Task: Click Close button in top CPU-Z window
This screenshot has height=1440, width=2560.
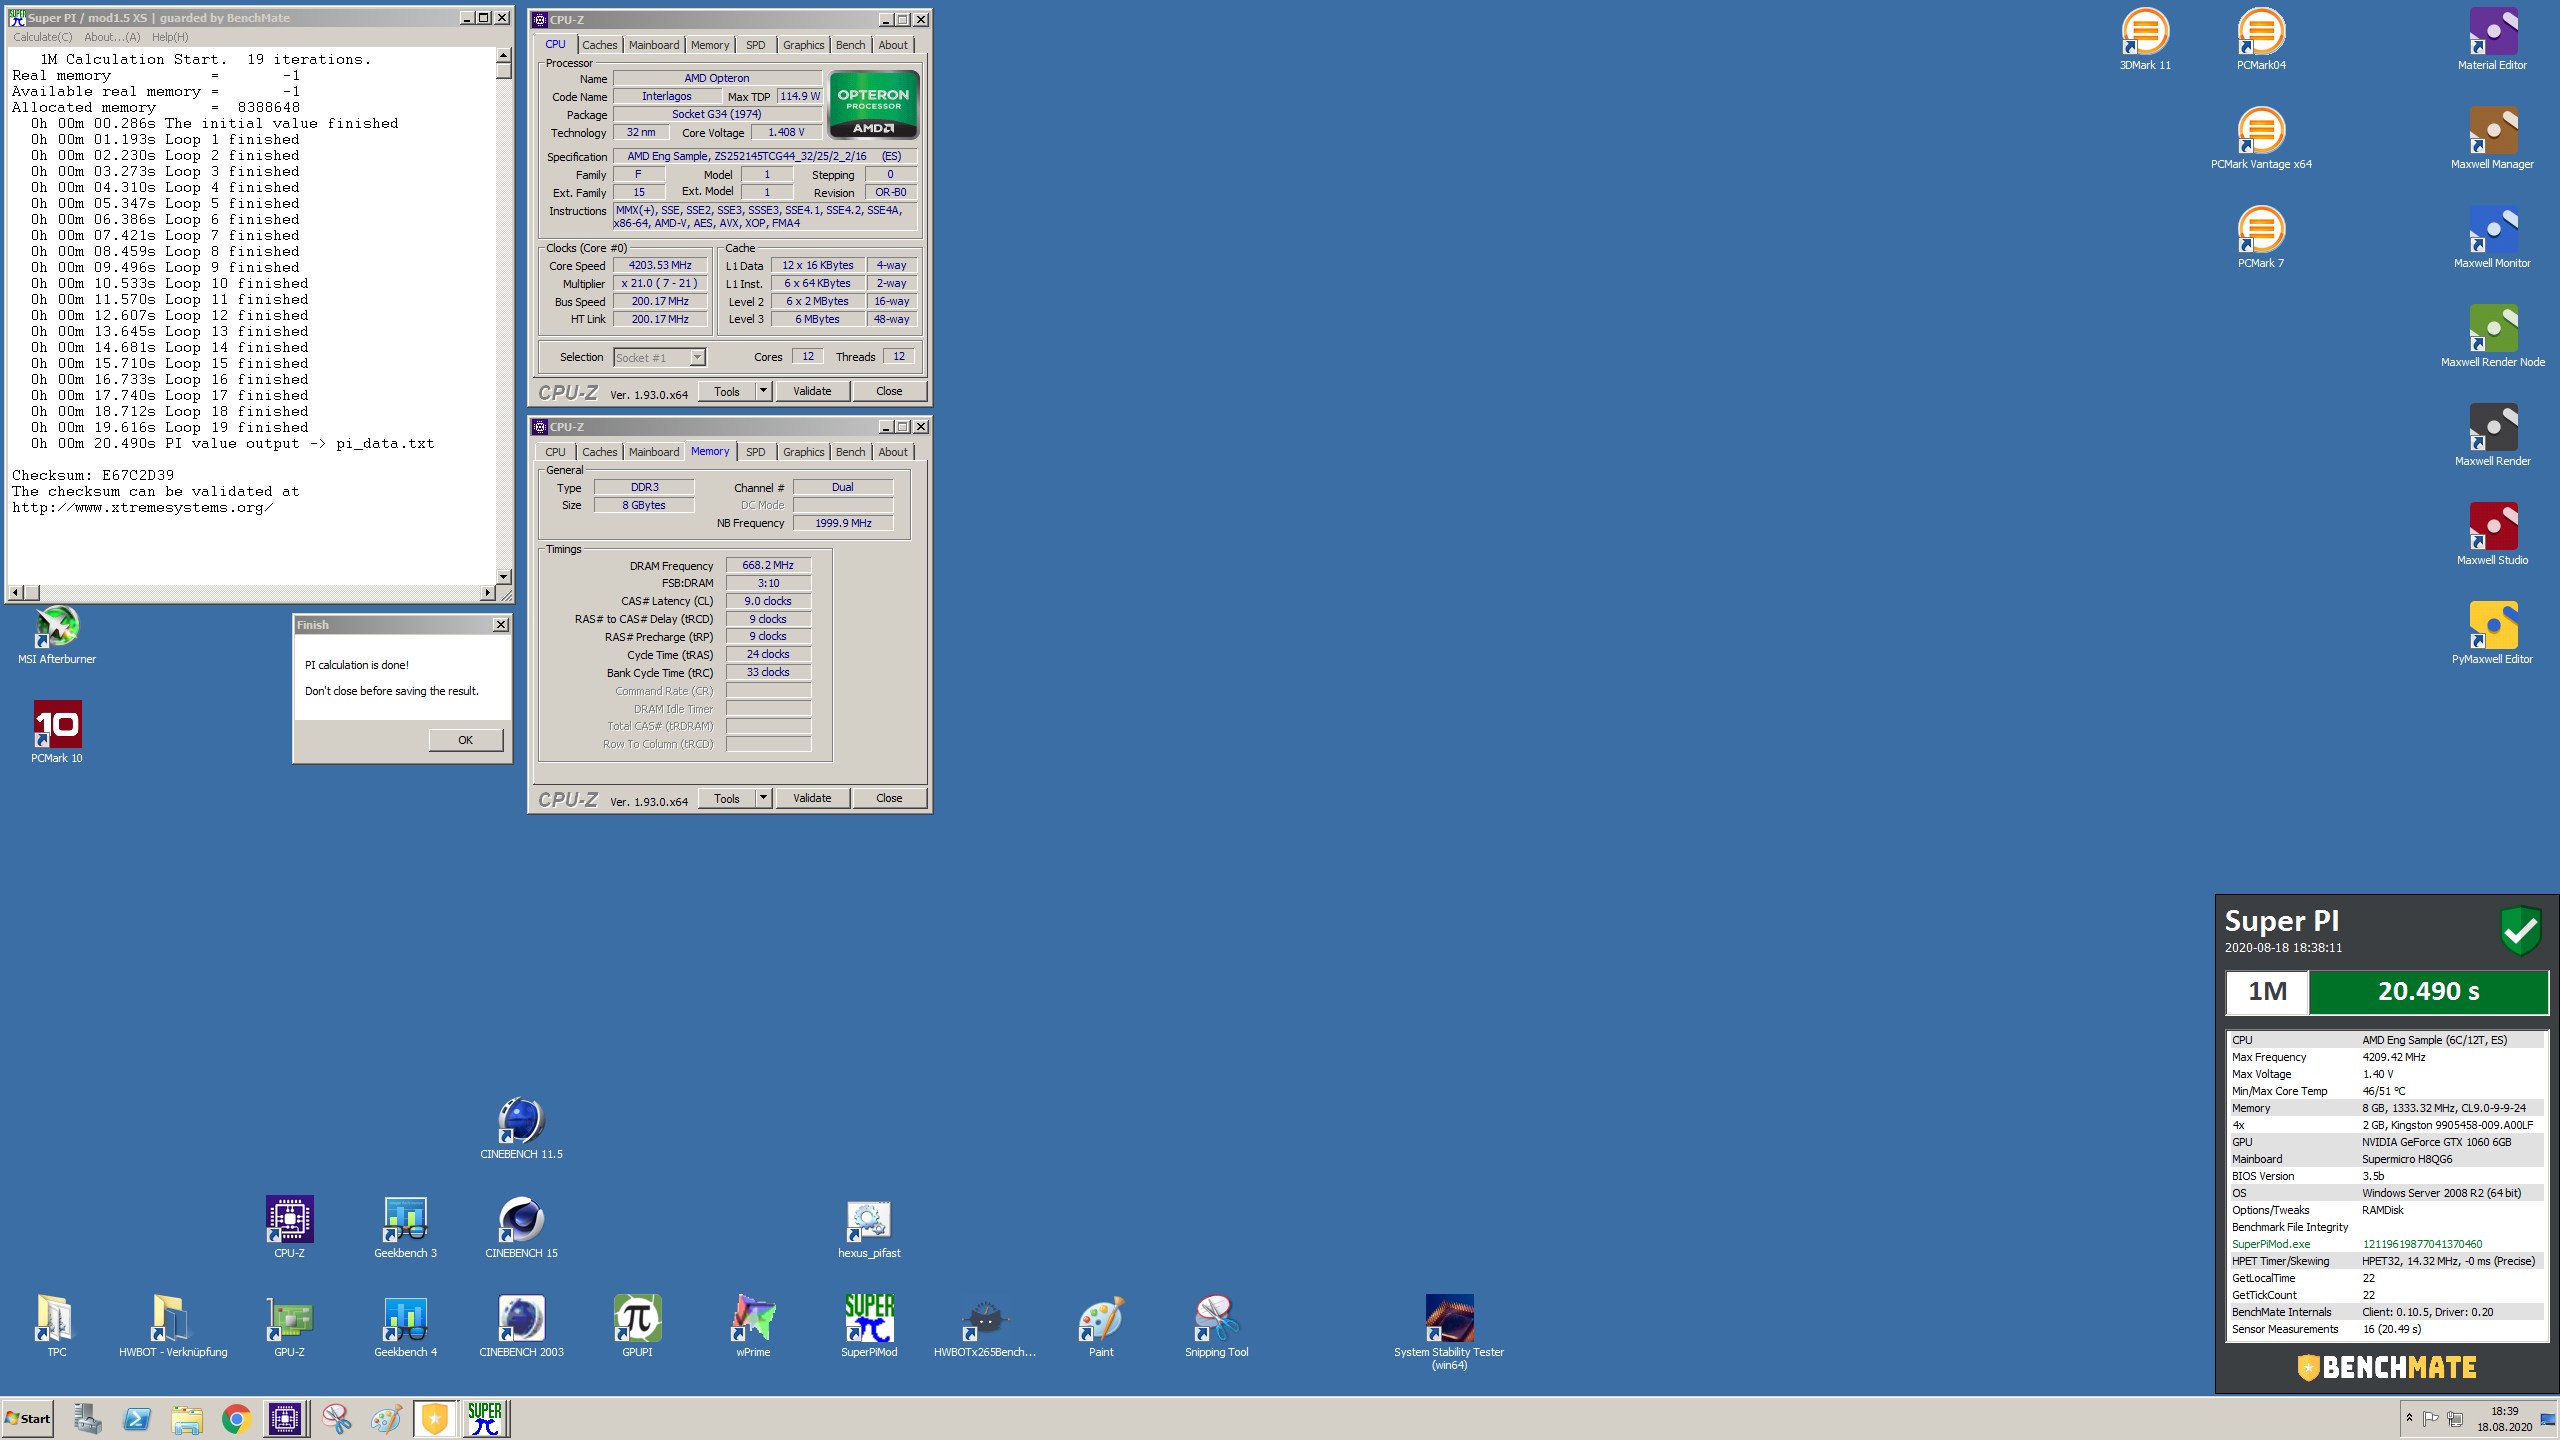Action: pyautogui.click(x=889, y=391)
